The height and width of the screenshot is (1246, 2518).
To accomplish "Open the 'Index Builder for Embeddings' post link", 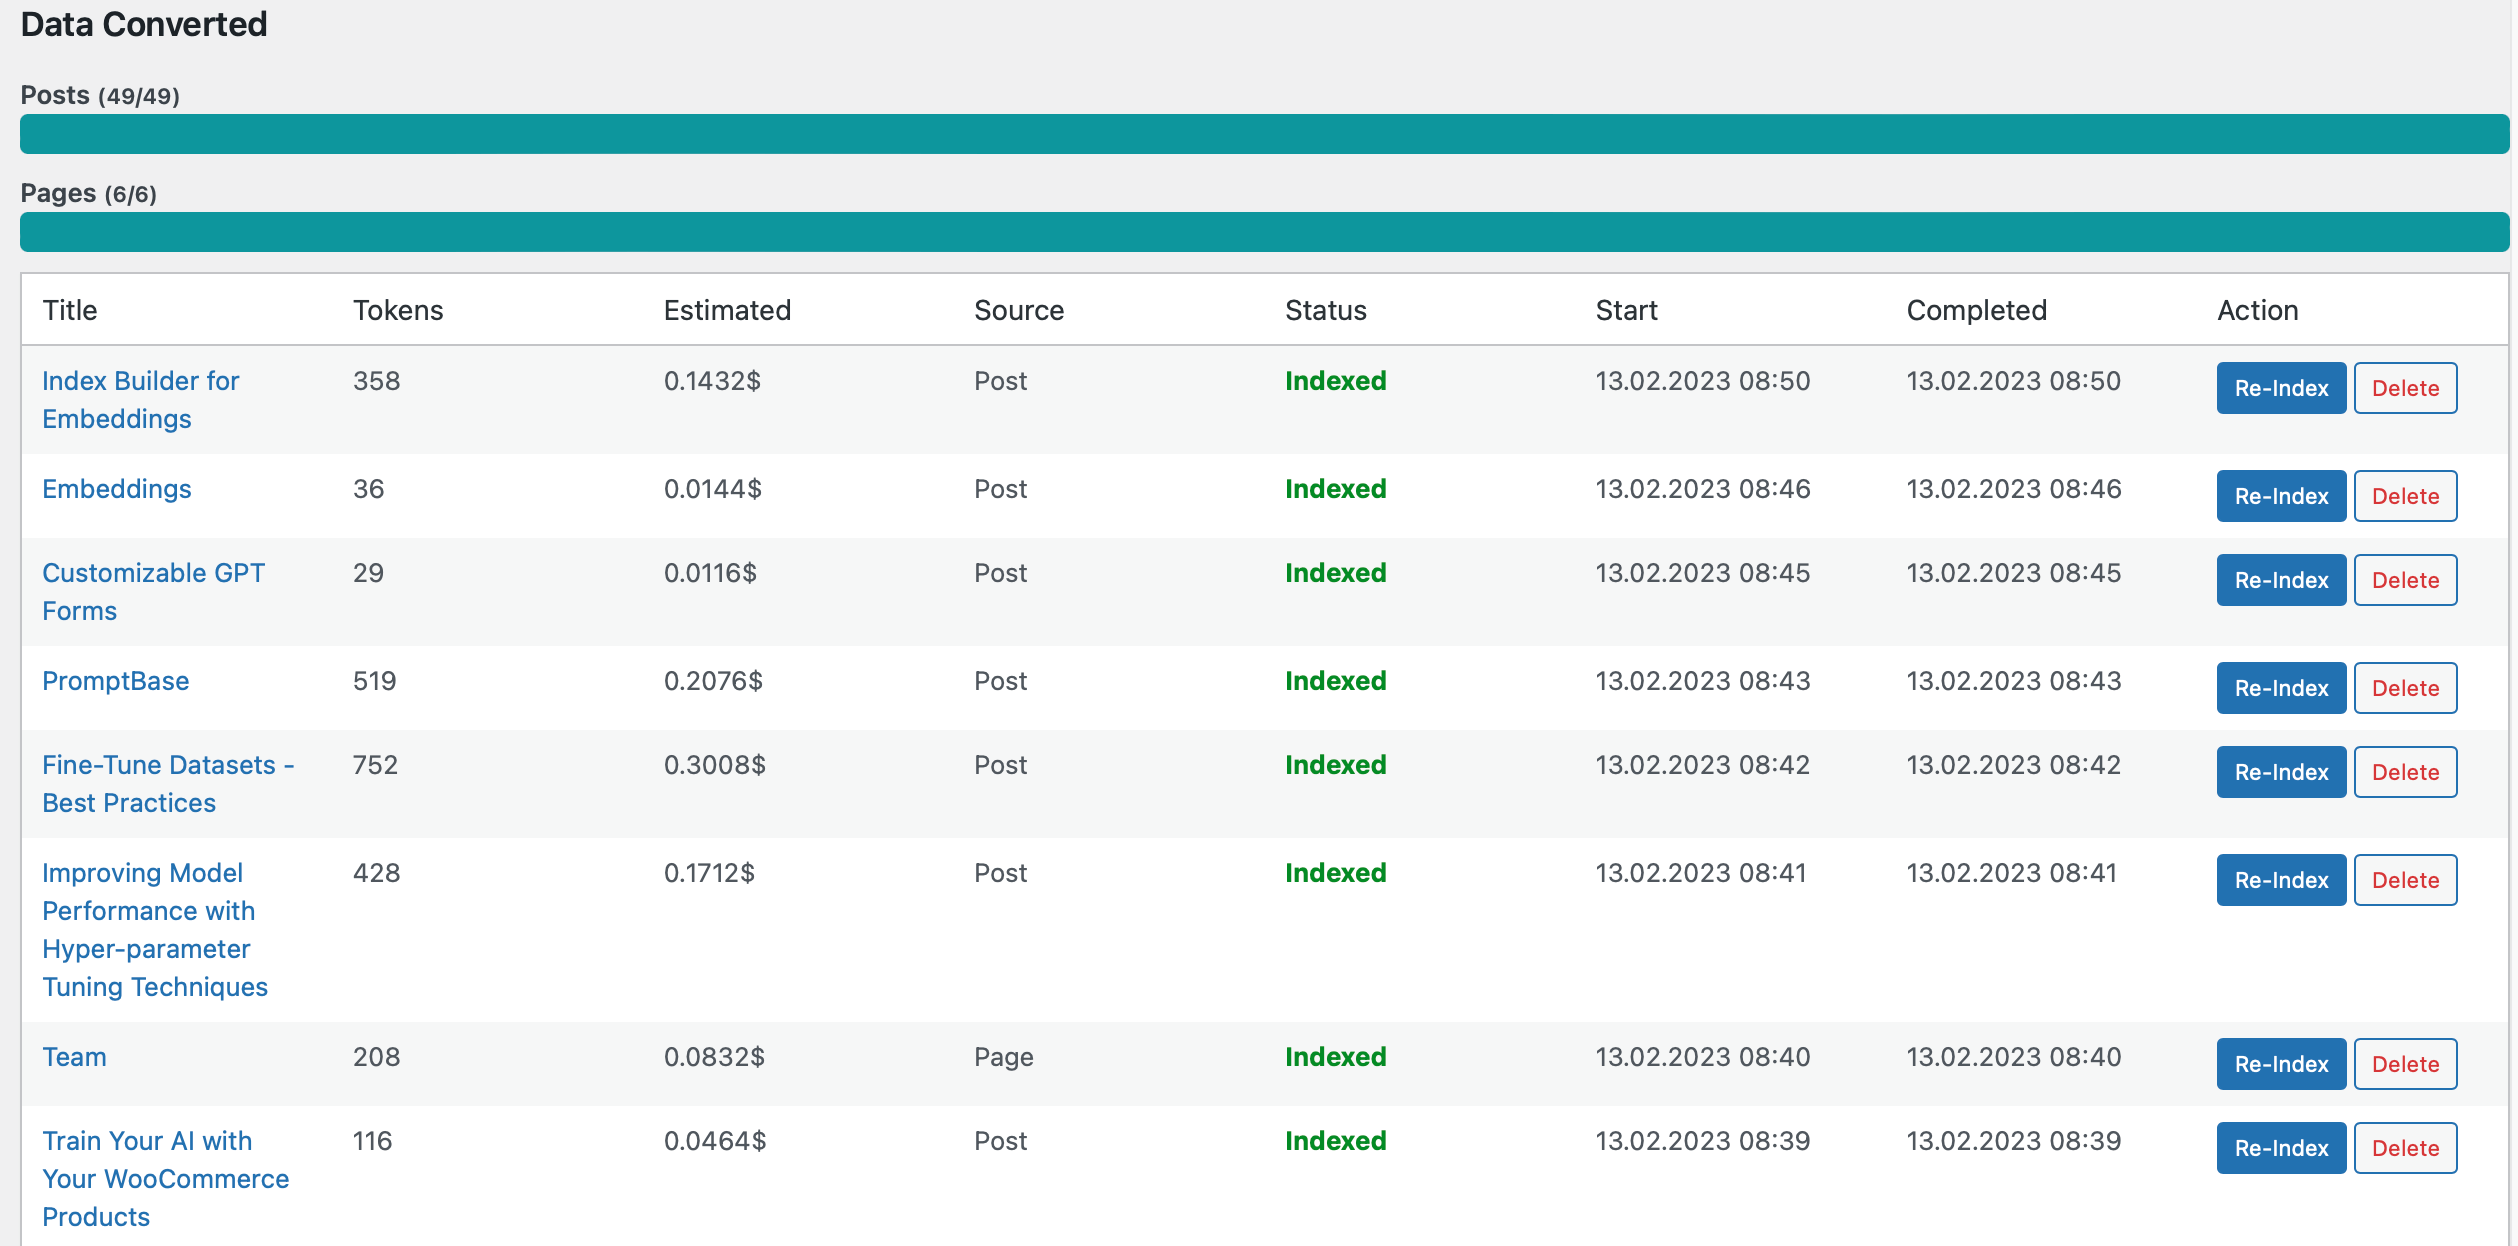I will (140, 400).
